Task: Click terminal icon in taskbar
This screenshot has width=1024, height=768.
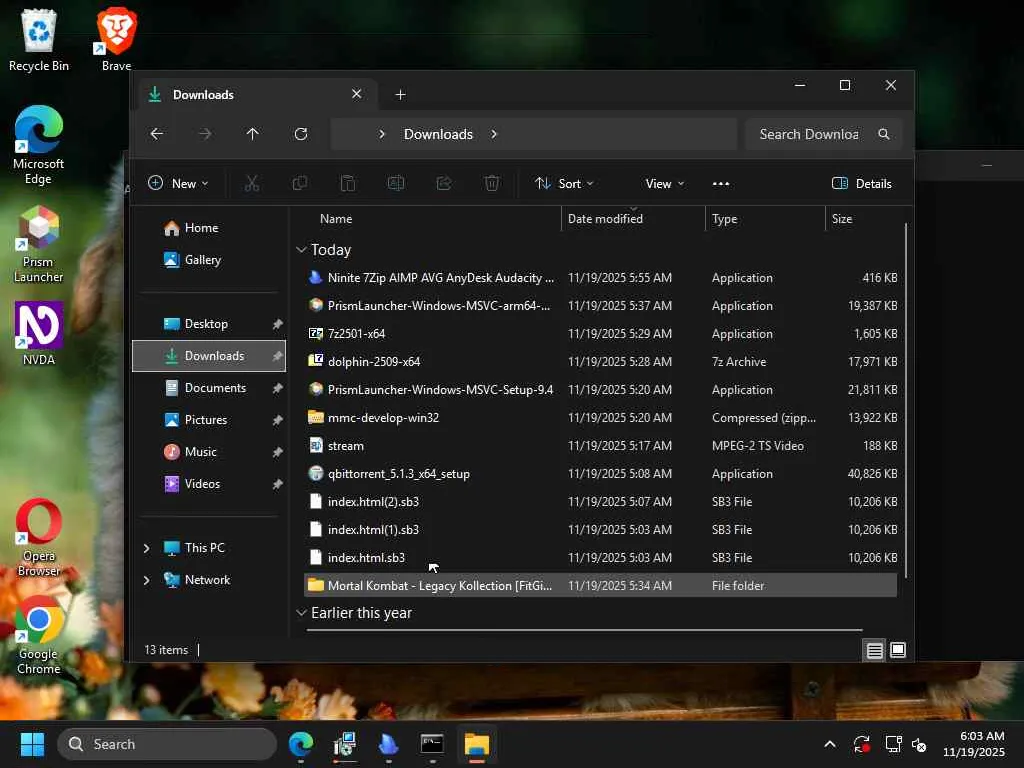Action: coord(432,744)
